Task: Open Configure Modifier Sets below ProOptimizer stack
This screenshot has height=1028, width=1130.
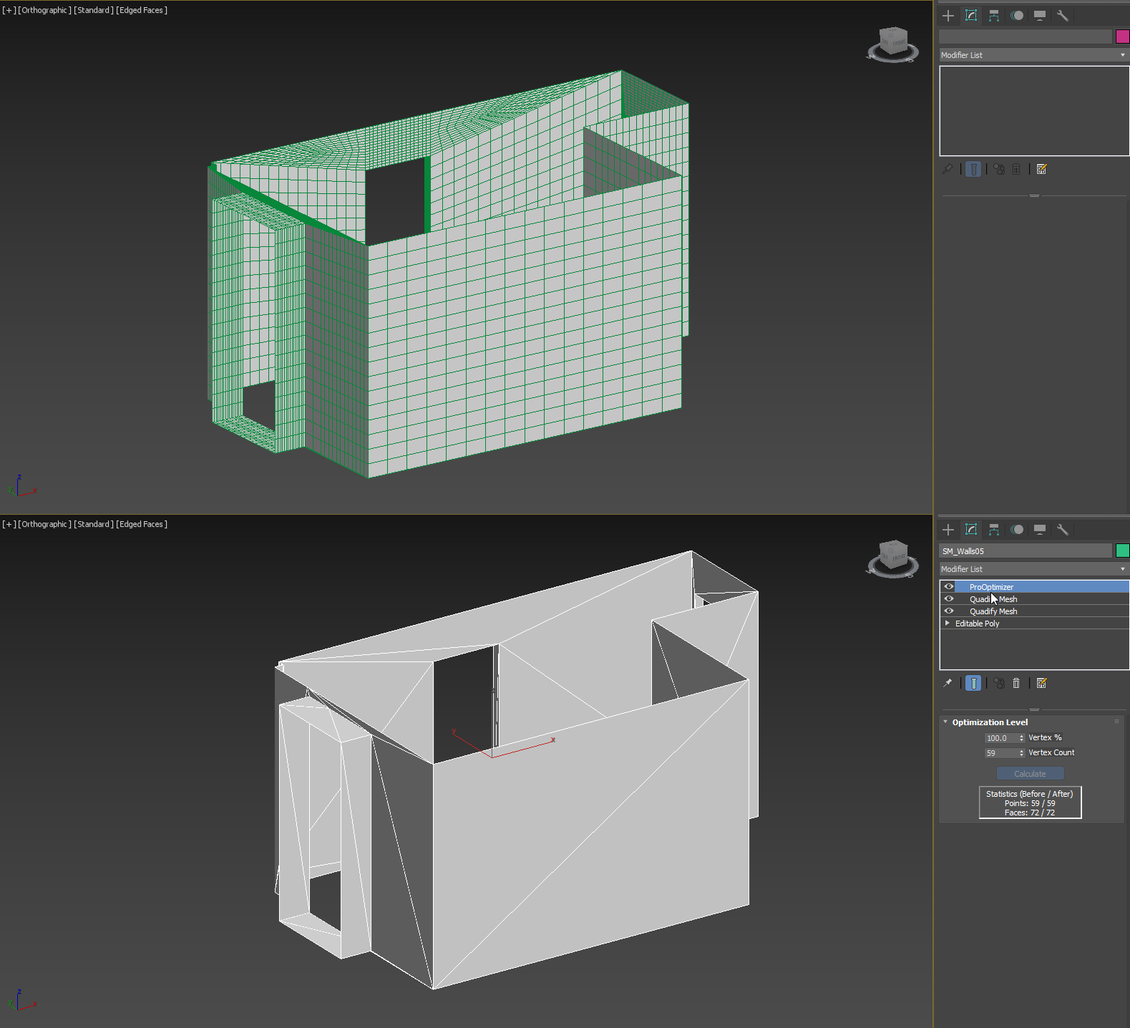Action: (1041, 683)
